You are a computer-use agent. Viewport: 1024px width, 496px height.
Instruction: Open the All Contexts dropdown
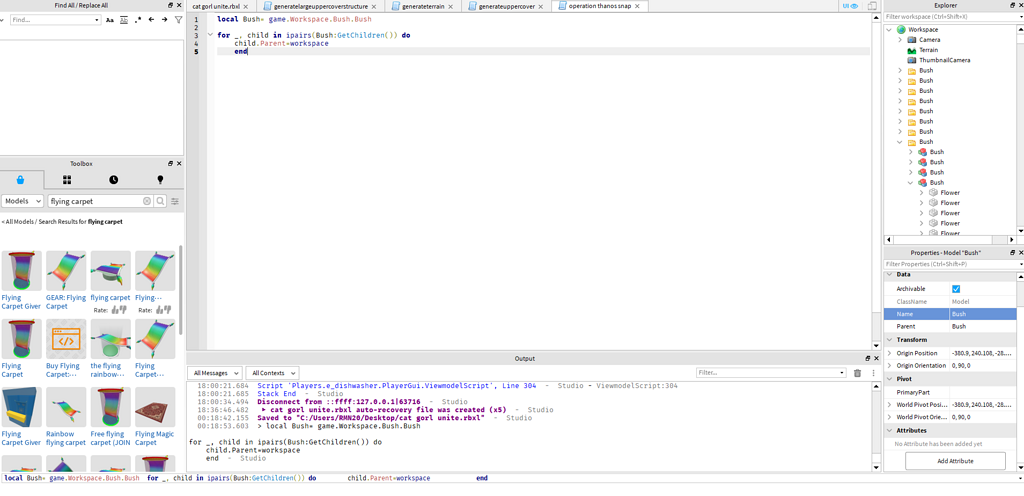(272, 373)
